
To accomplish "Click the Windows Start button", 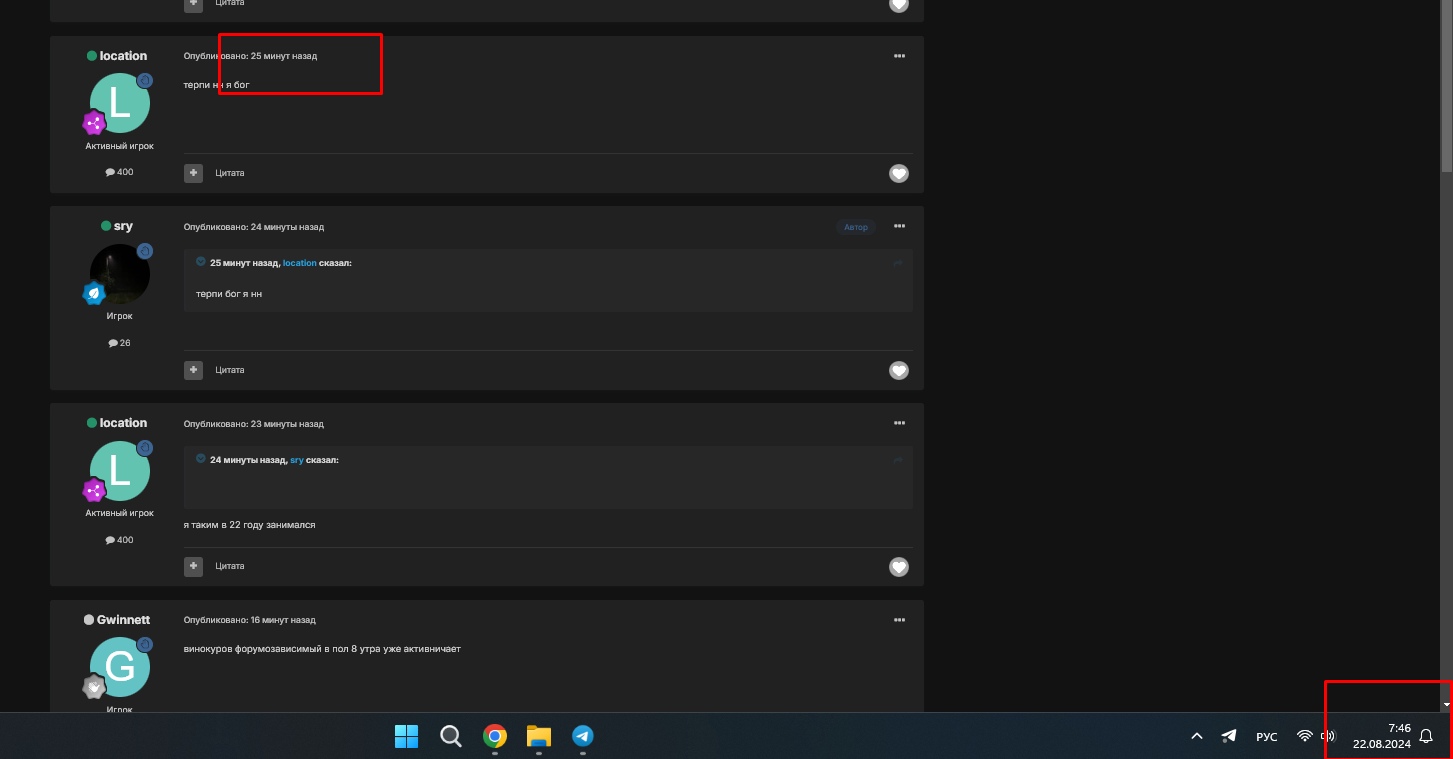I will (406, 737).
